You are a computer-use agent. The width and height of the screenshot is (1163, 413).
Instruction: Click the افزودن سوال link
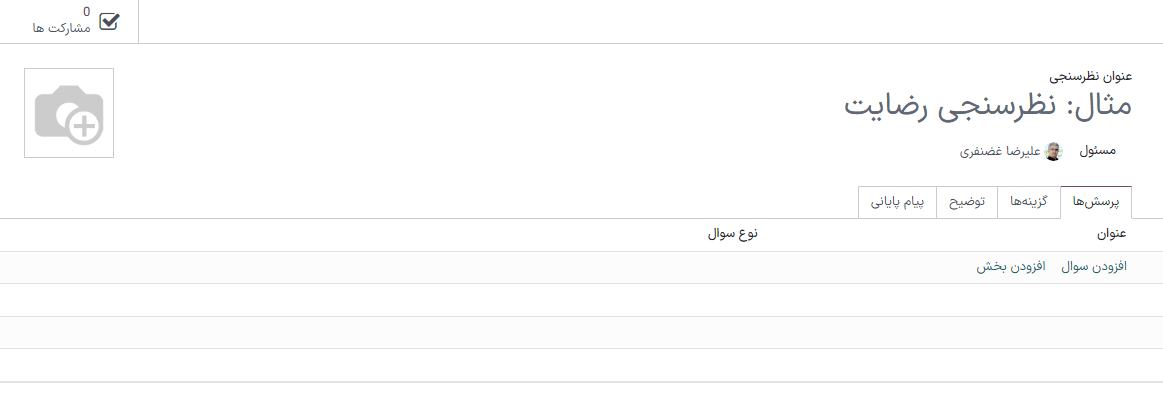[1093, 268]
